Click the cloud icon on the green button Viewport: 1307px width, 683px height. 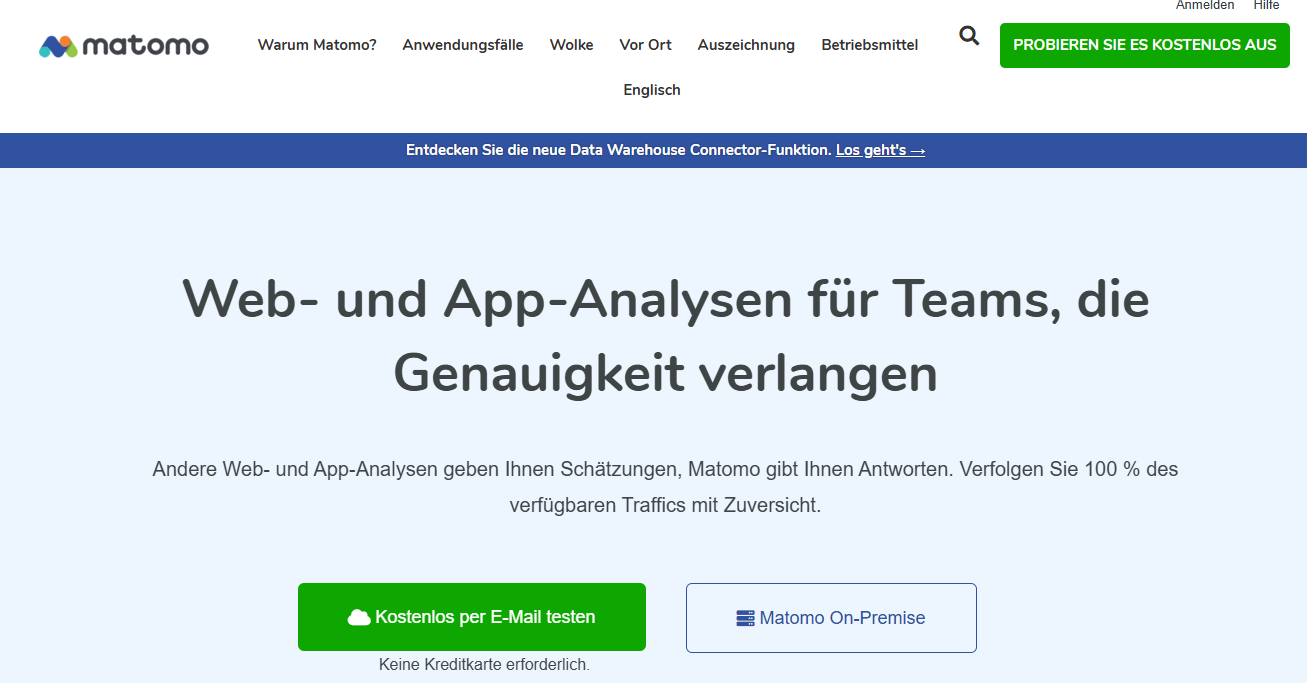[x=359, y=618]
